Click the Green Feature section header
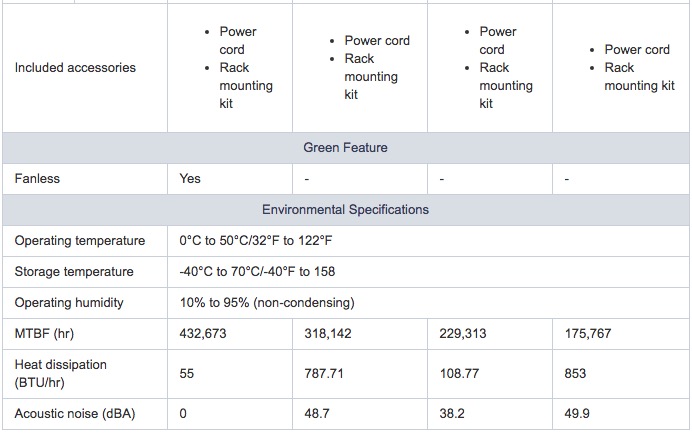This screenshot has height=434, width=692. 345,148
